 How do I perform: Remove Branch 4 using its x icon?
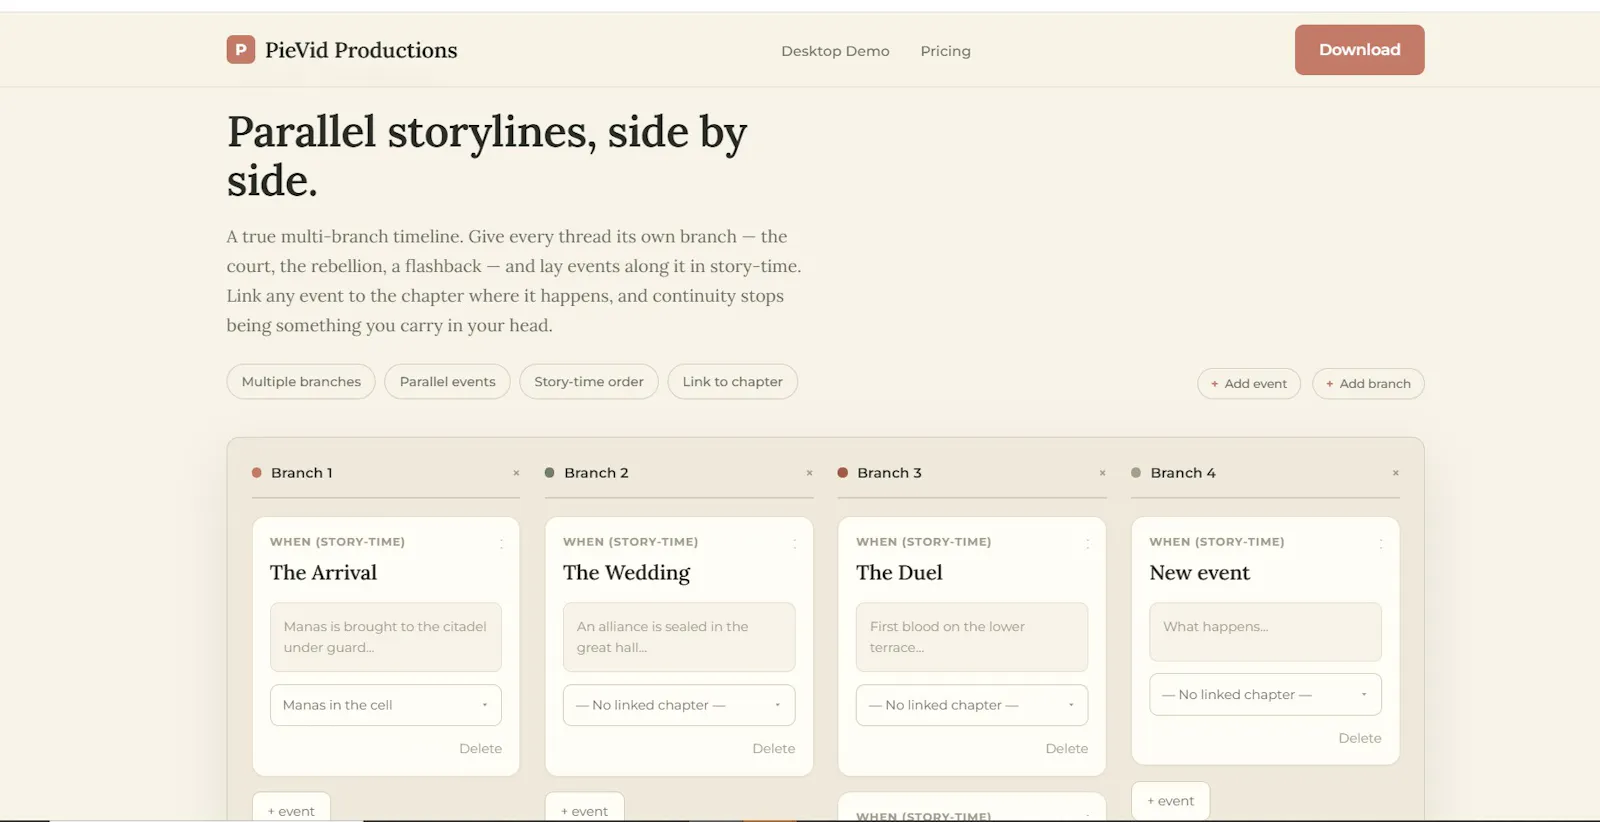tap(1395, 473)
